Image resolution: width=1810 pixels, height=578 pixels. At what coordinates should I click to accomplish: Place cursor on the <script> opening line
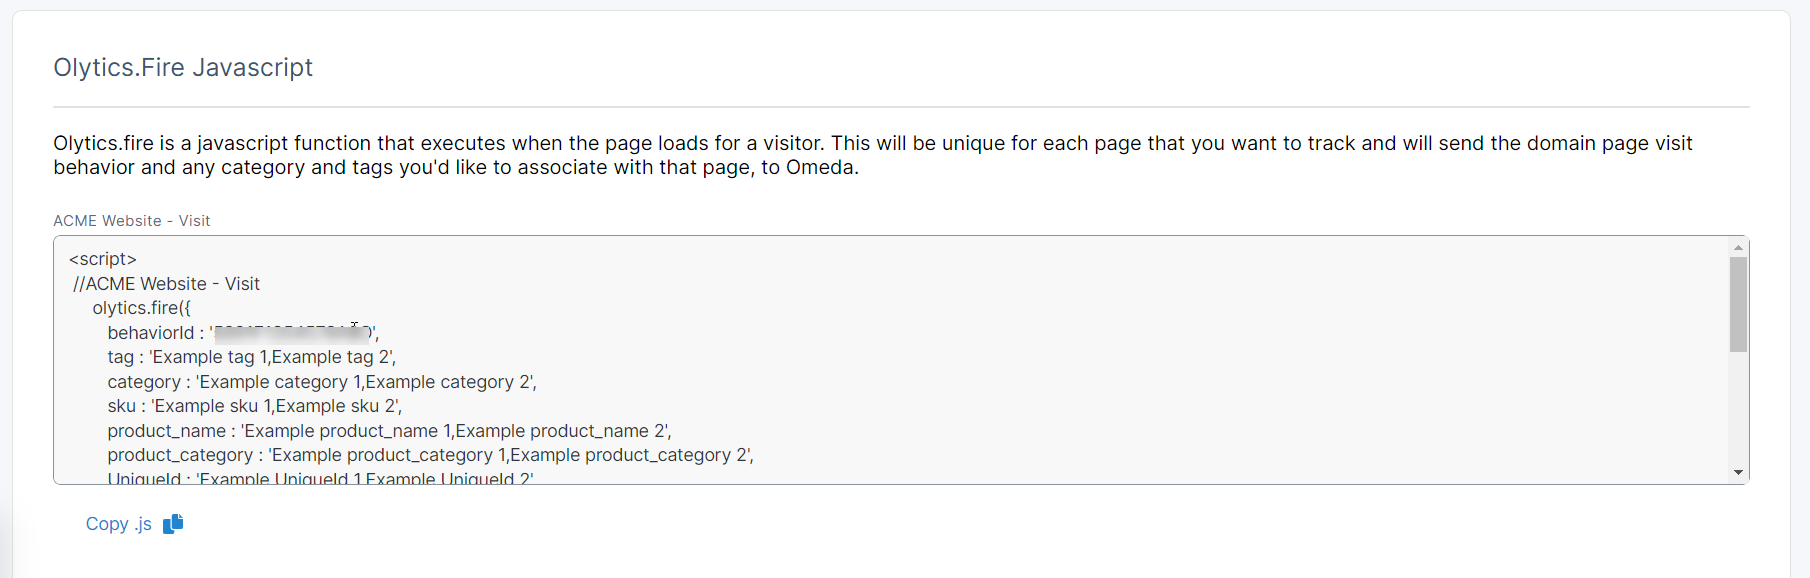tap(103, 260)
